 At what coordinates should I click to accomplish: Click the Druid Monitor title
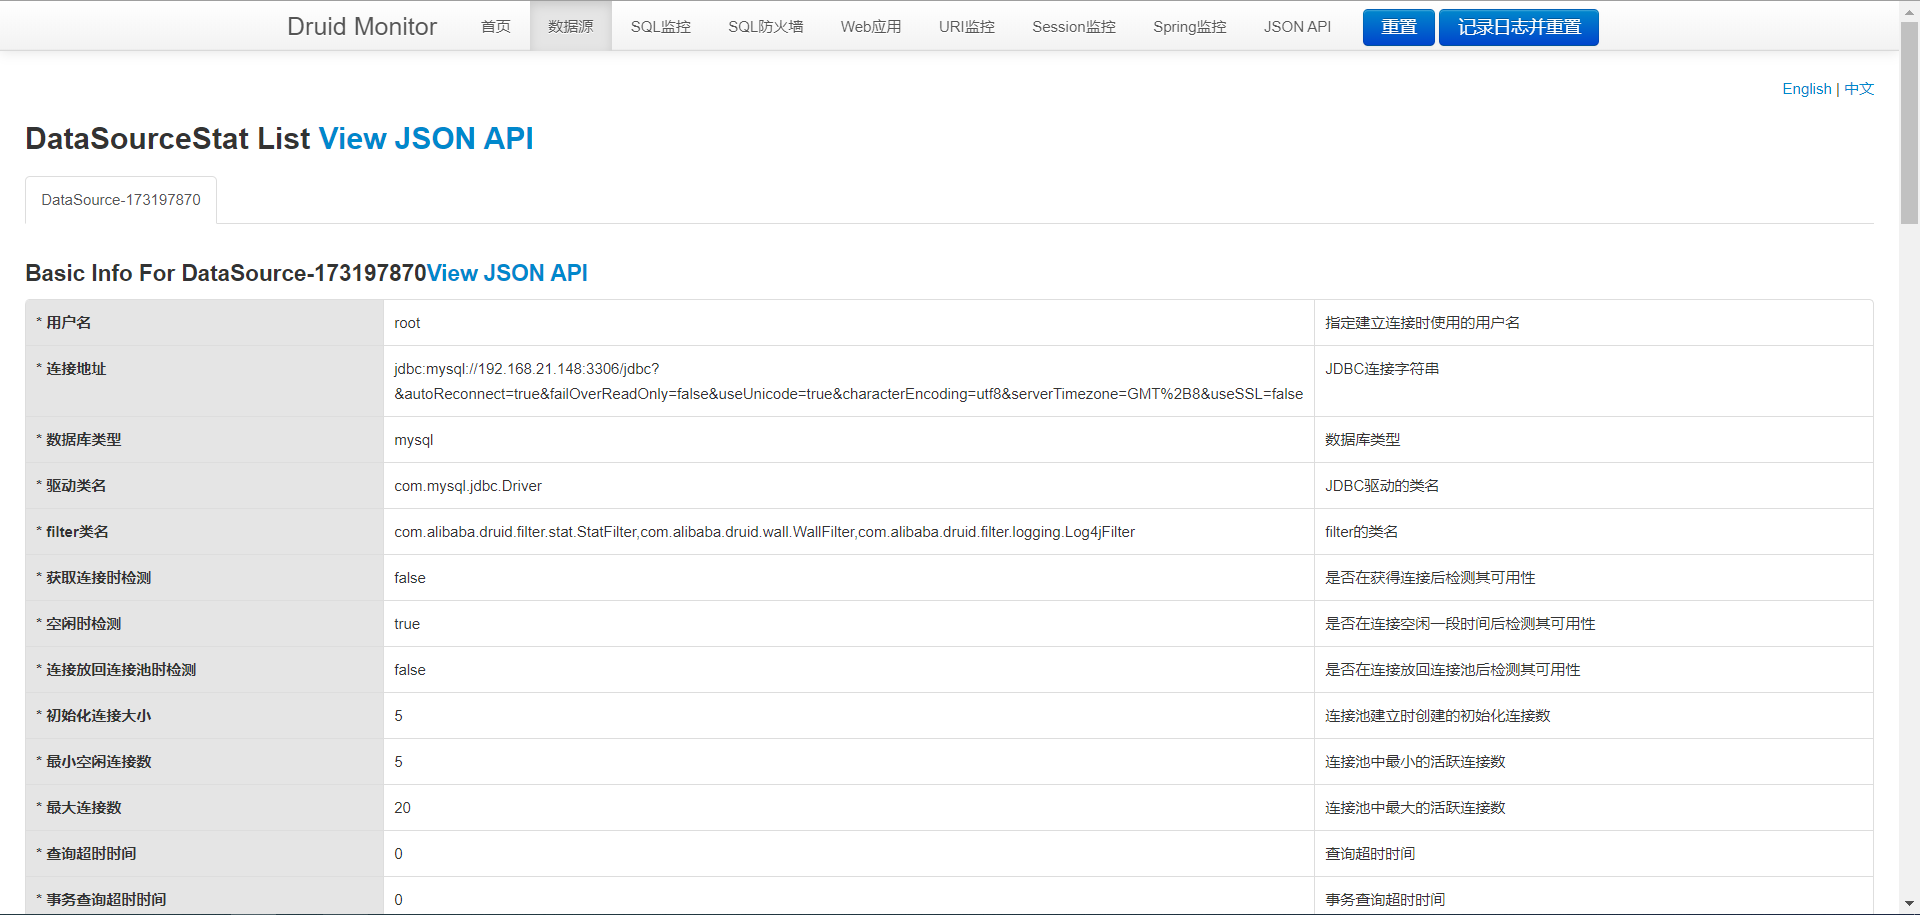pos(362,27)
